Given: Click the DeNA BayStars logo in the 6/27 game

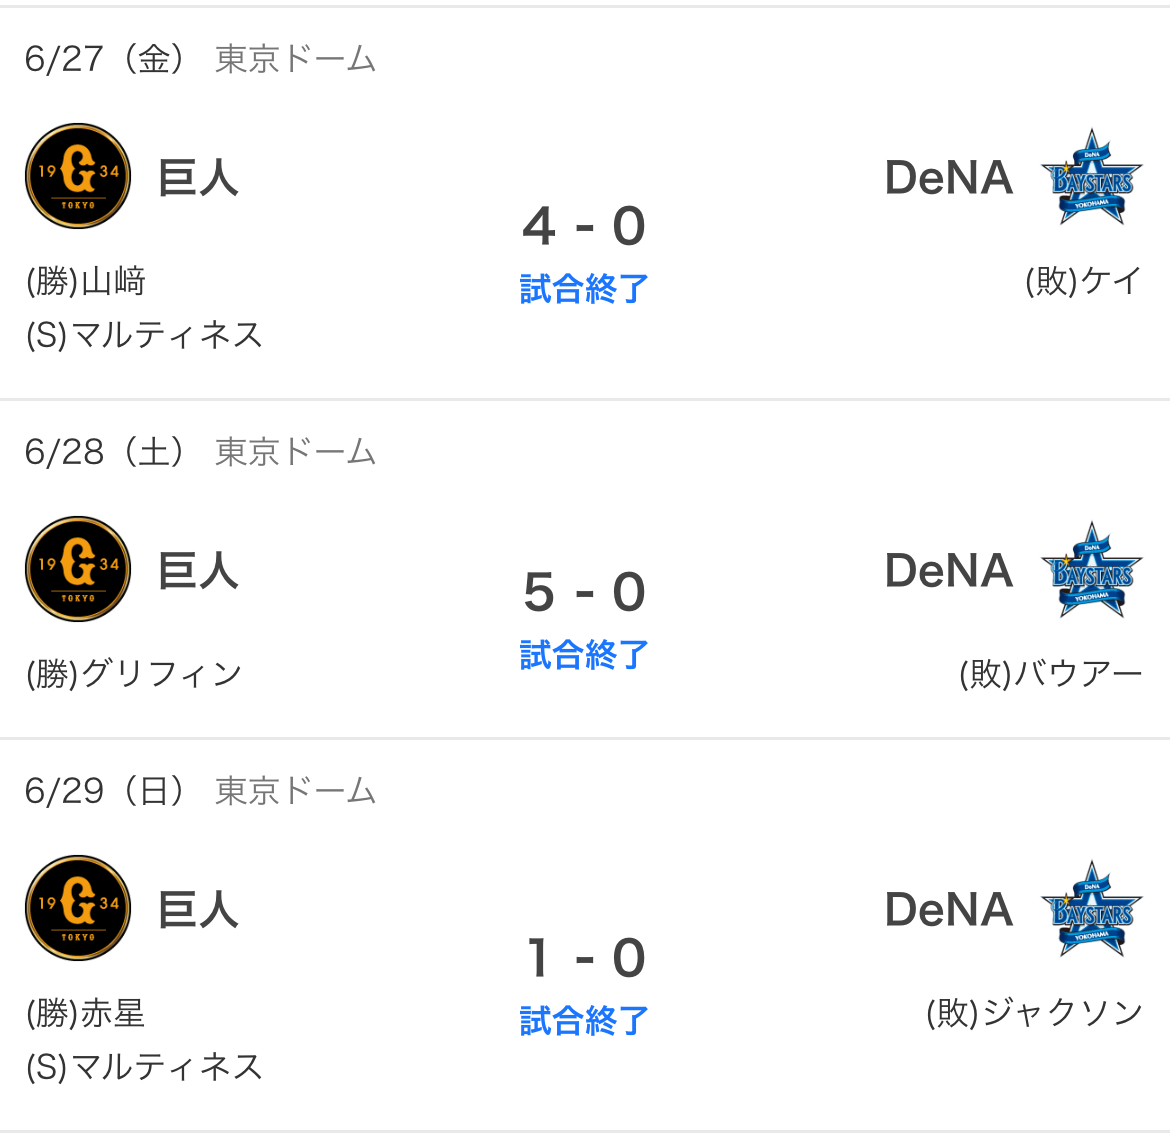Looking at the screenshot, I should (x=1092, y=177).
